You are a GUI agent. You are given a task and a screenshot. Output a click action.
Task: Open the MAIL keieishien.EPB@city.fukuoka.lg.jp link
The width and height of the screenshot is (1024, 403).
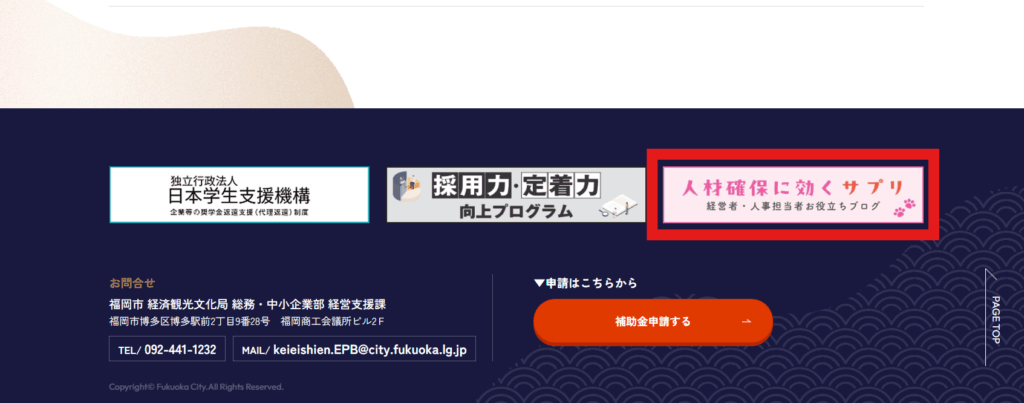point(354,349)
